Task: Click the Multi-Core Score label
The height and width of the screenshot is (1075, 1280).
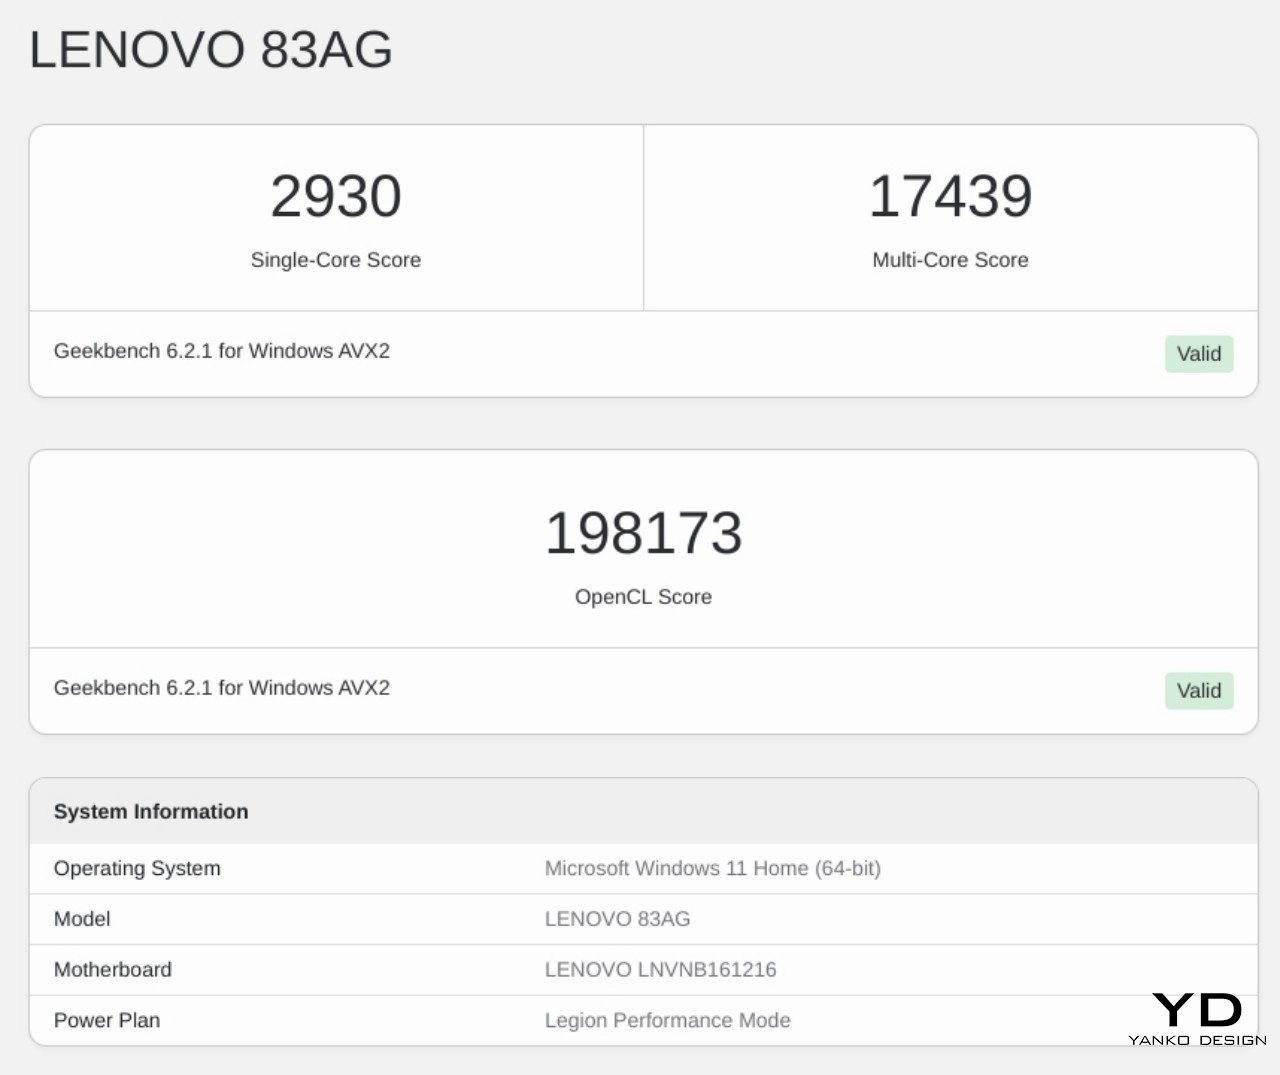Action: pos(950,260)
